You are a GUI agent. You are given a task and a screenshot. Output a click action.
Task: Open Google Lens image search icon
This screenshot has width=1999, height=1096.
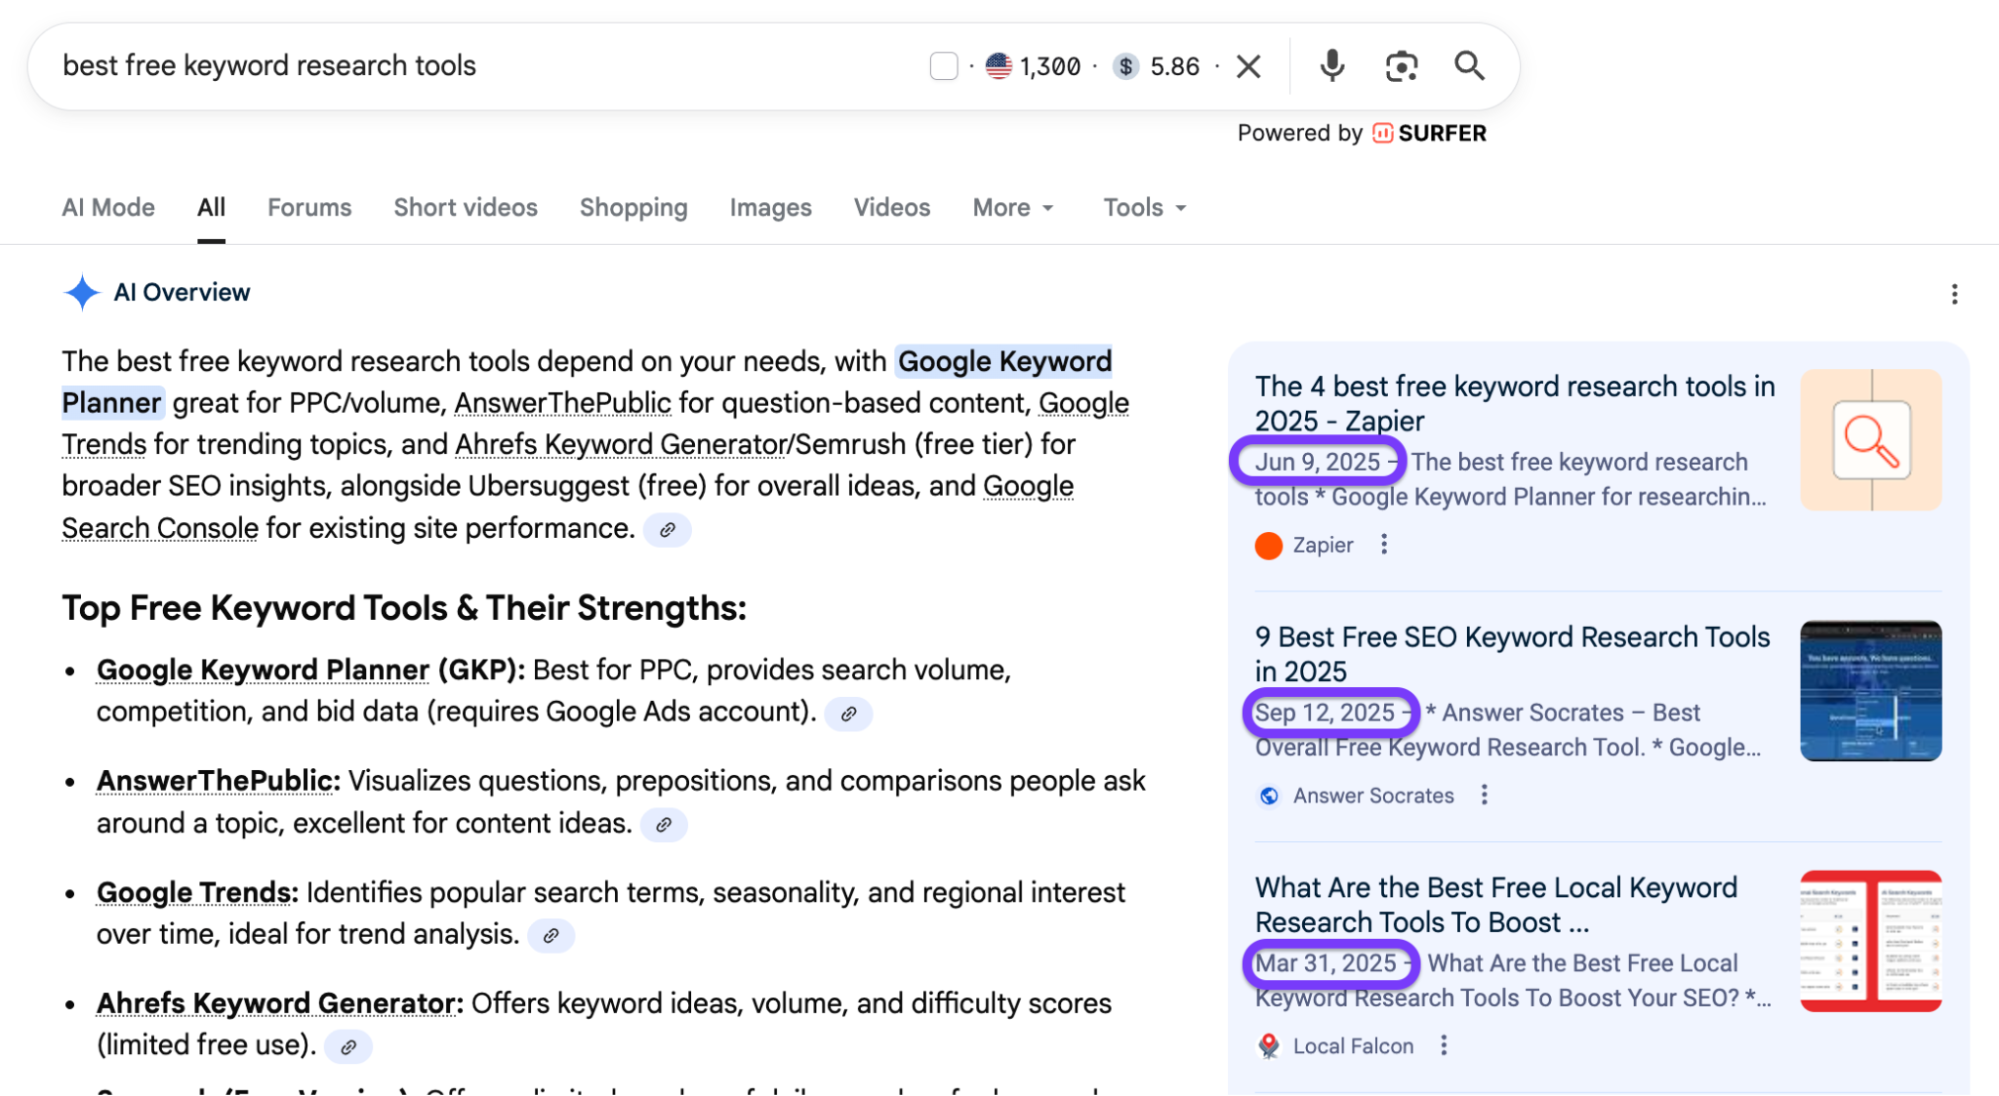1401,66
